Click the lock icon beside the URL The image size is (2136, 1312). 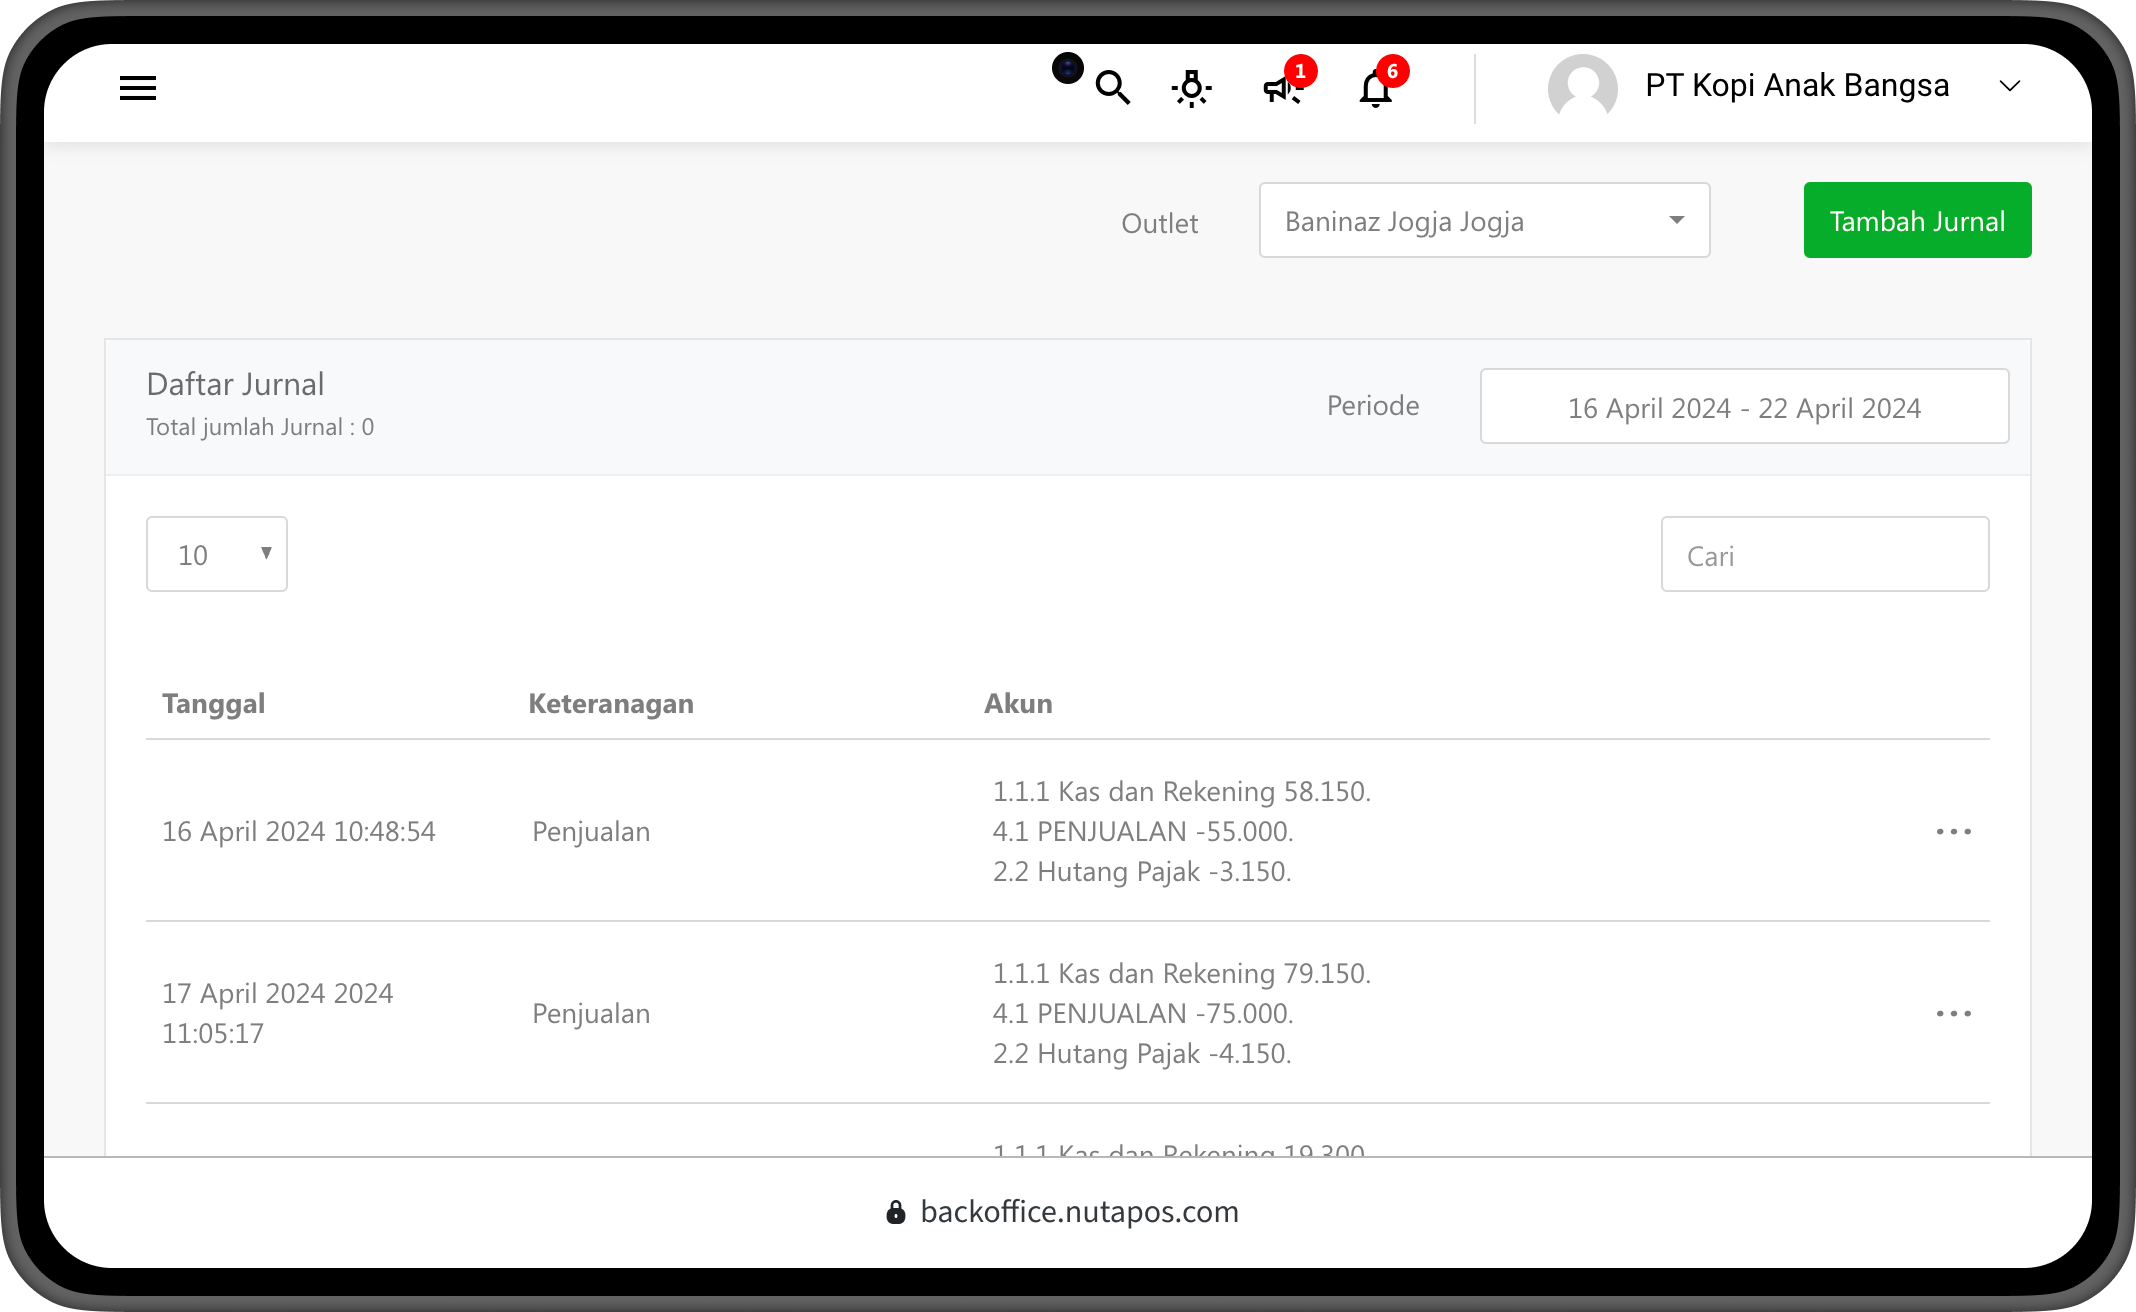tap(896, 1213)
